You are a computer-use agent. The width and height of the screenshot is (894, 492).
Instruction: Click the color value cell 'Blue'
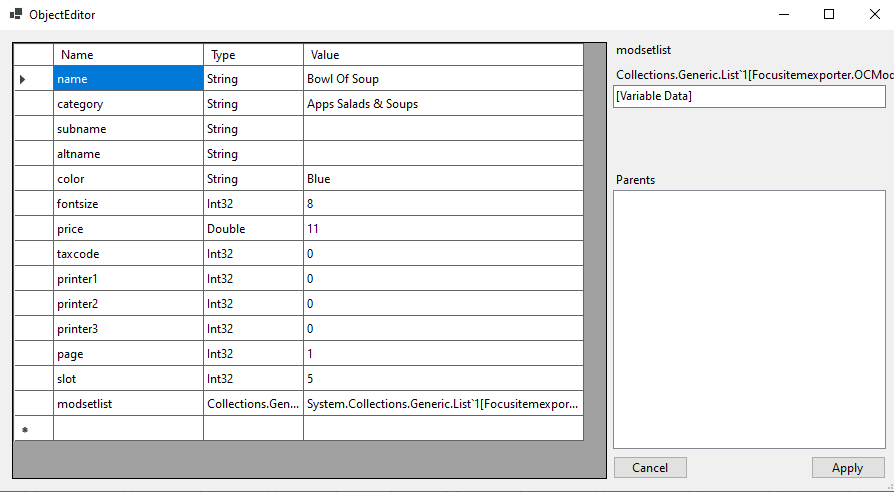(x=442, y=179)
